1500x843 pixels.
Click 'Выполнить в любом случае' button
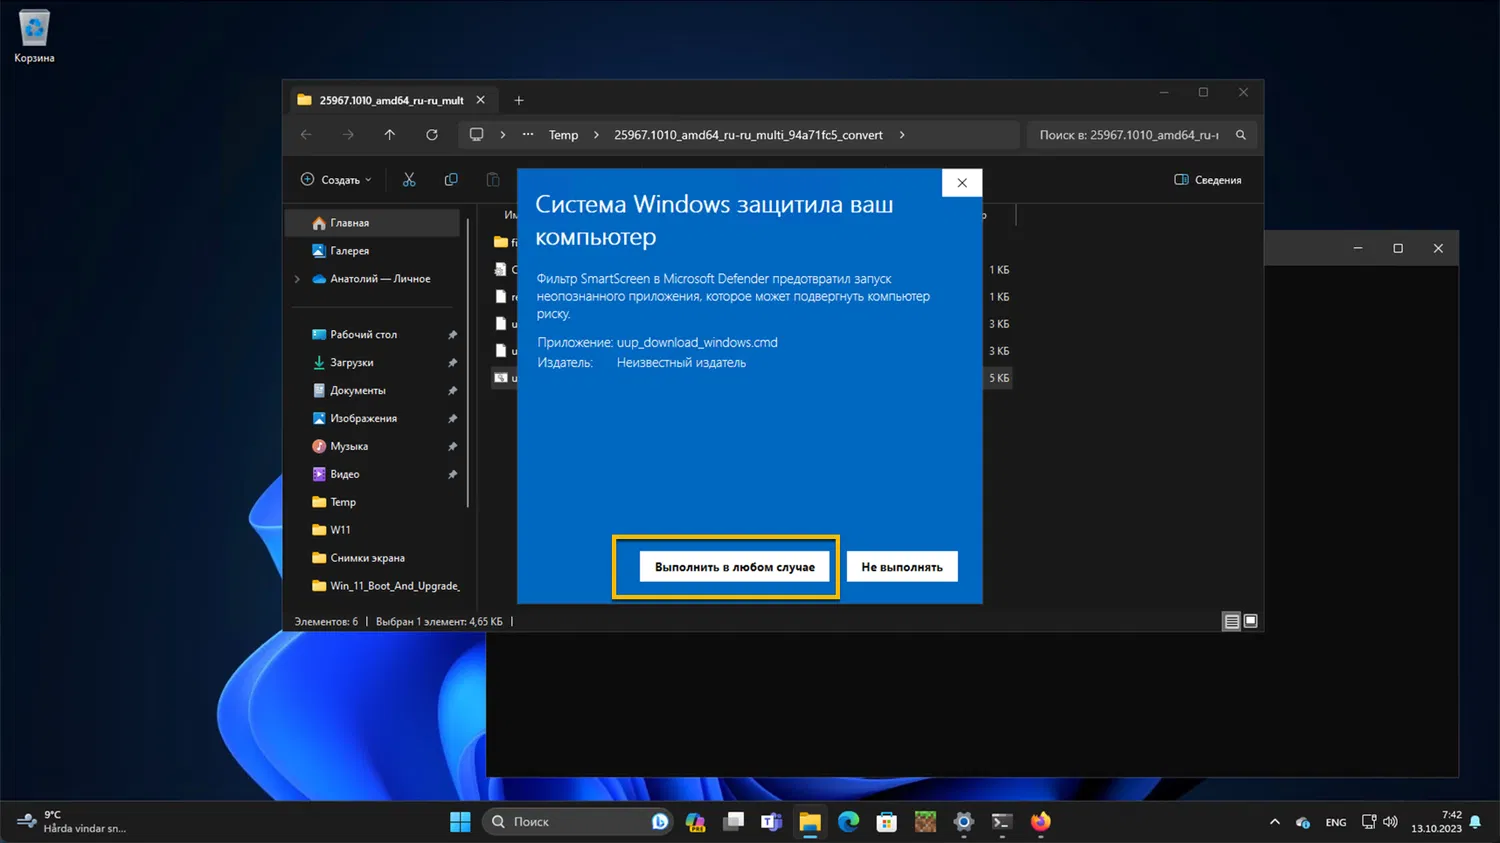pos(734,567)
